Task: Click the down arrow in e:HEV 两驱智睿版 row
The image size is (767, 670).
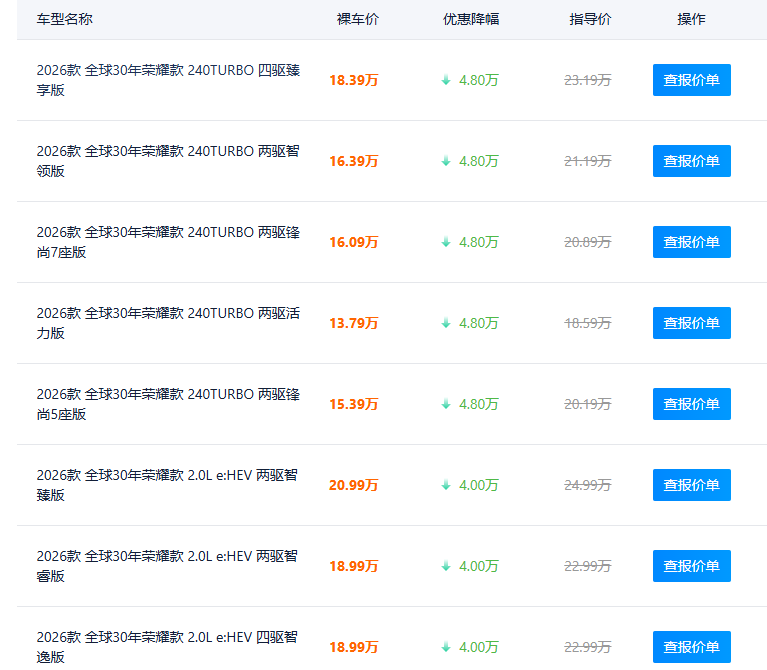Action: click(x=446, y=566)
